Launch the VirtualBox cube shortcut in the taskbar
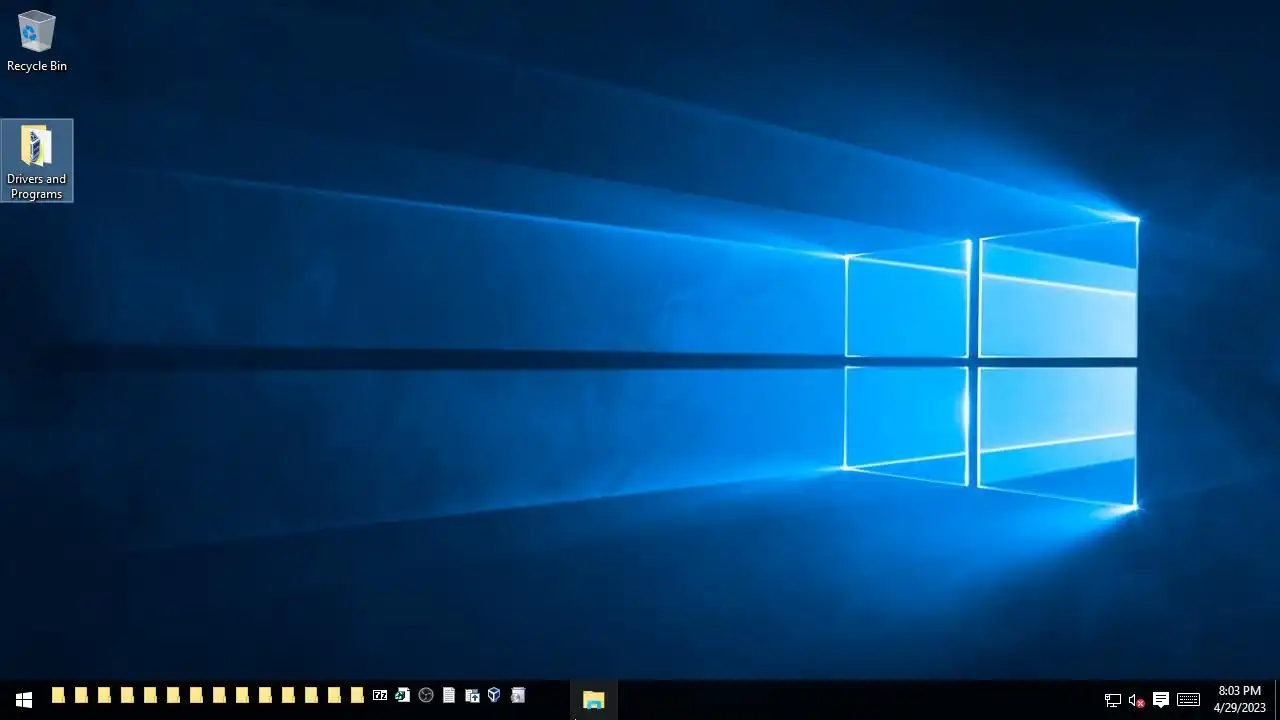 (494, 695)
